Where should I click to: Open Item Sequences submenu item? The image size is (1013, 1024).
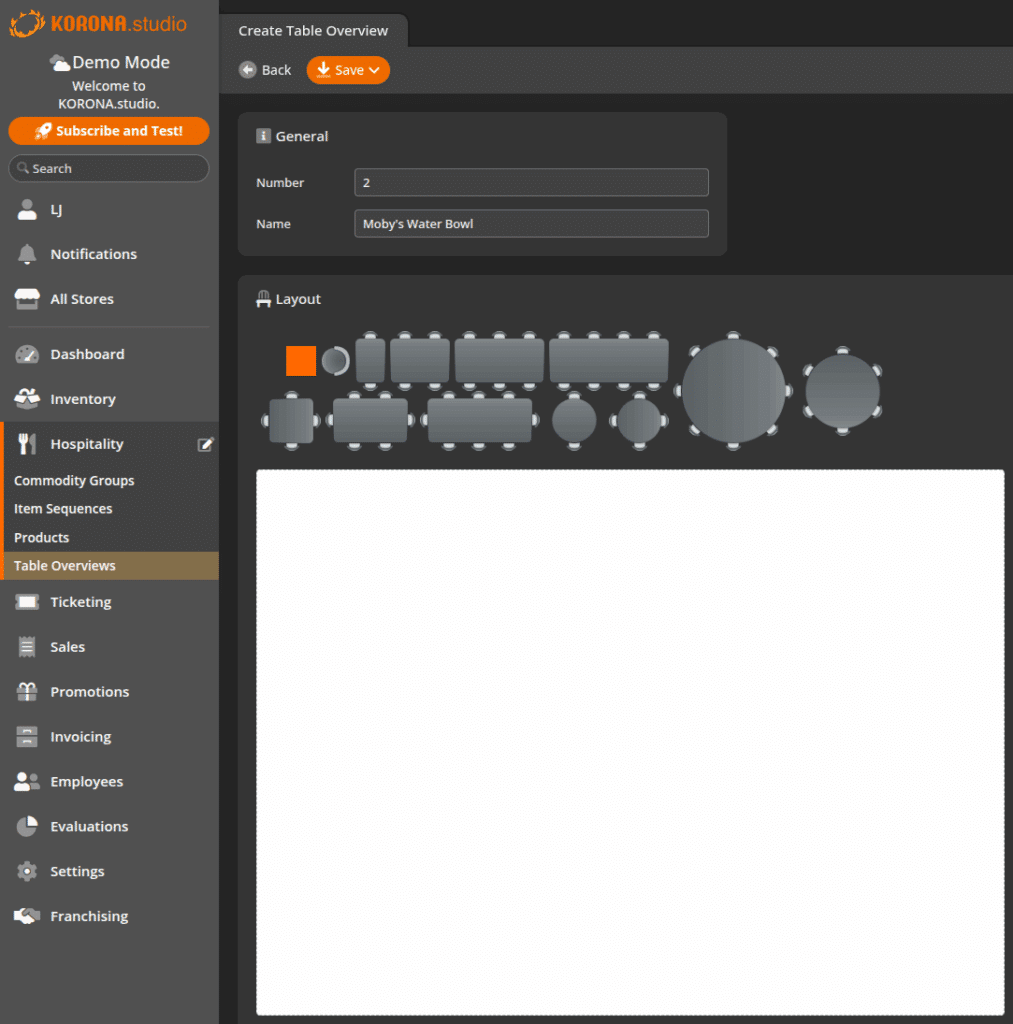[x=63, y=509]
